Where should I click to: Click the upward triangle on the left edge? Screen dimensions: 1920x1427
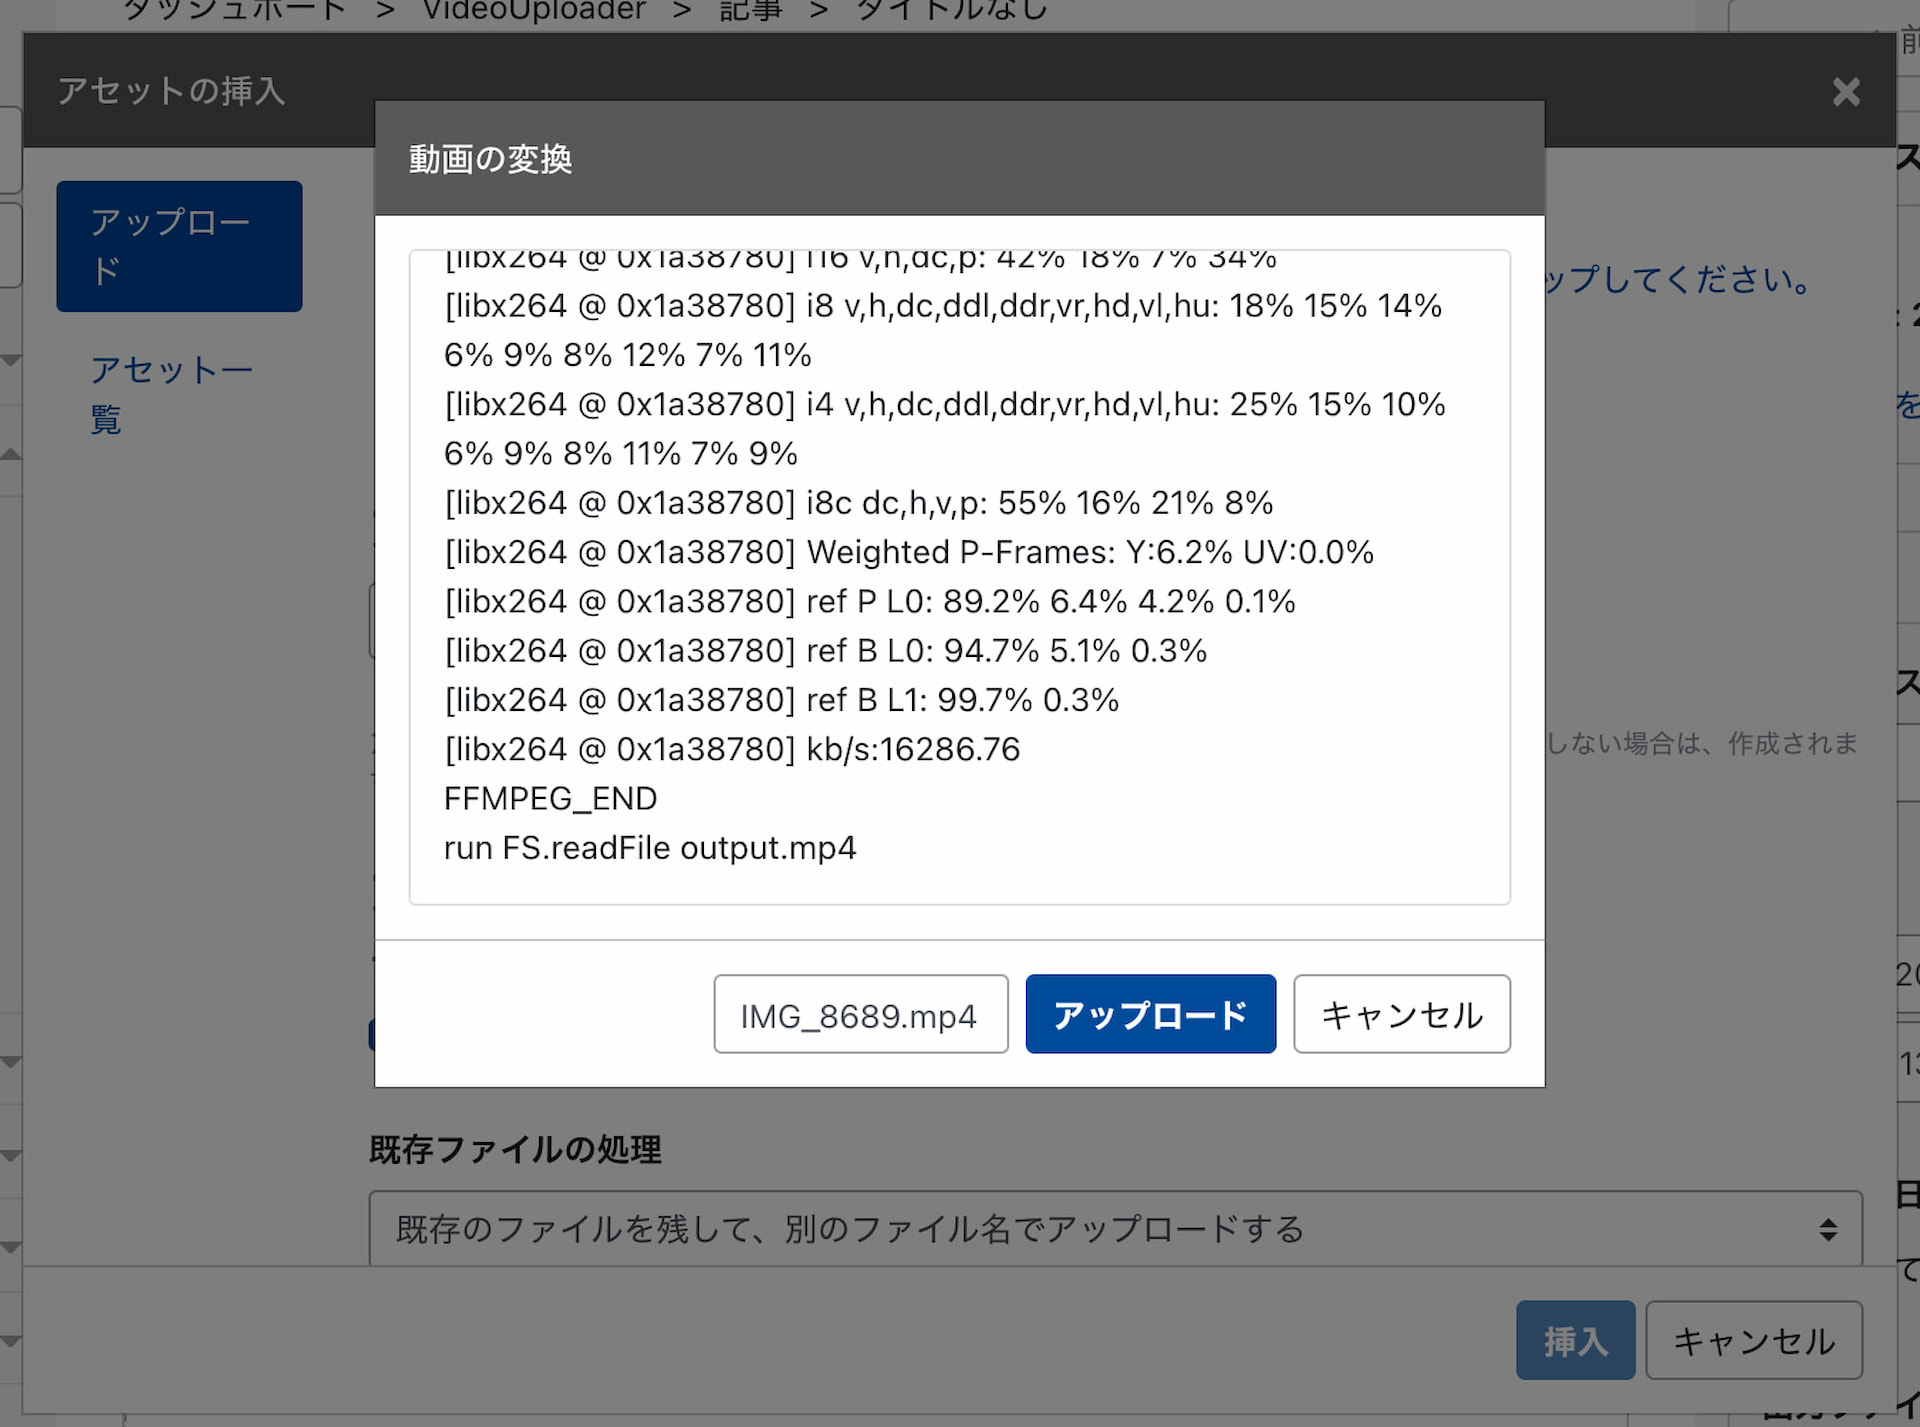click(11, 455)
